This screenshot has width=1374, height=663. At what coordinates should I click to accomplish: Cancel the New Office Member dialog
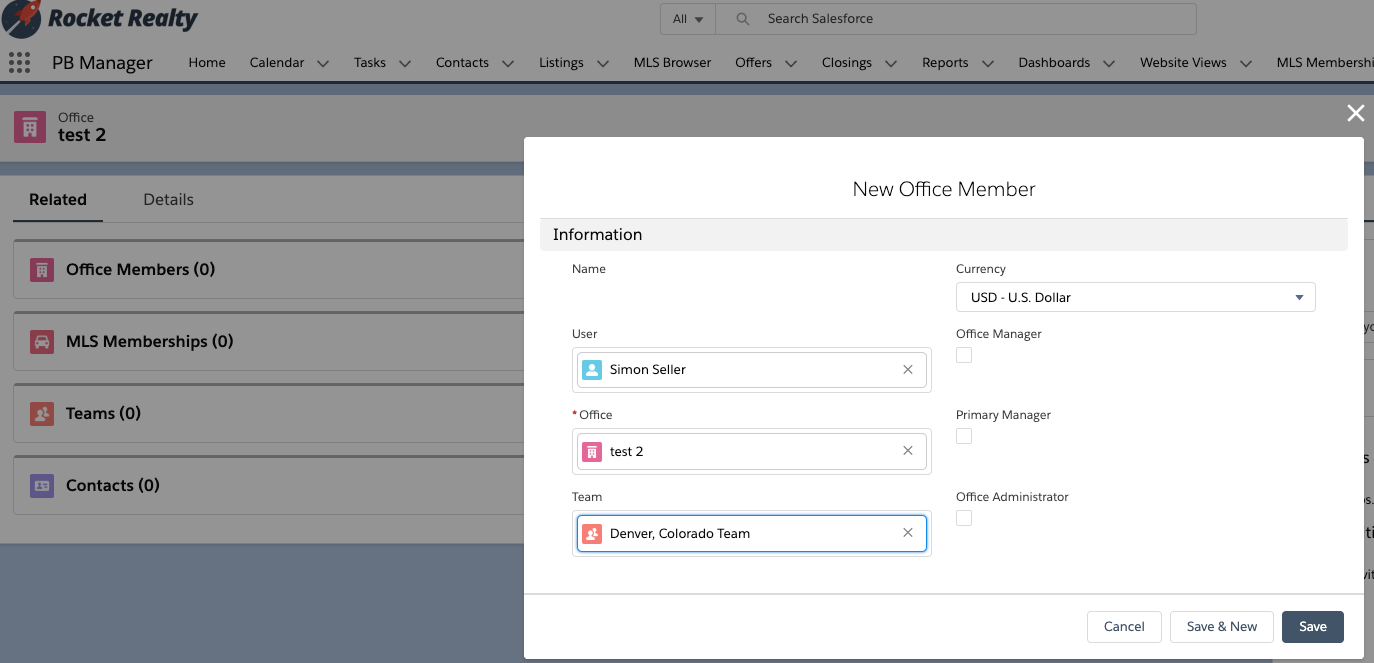pyautogui.click(x=1124, y=626)
